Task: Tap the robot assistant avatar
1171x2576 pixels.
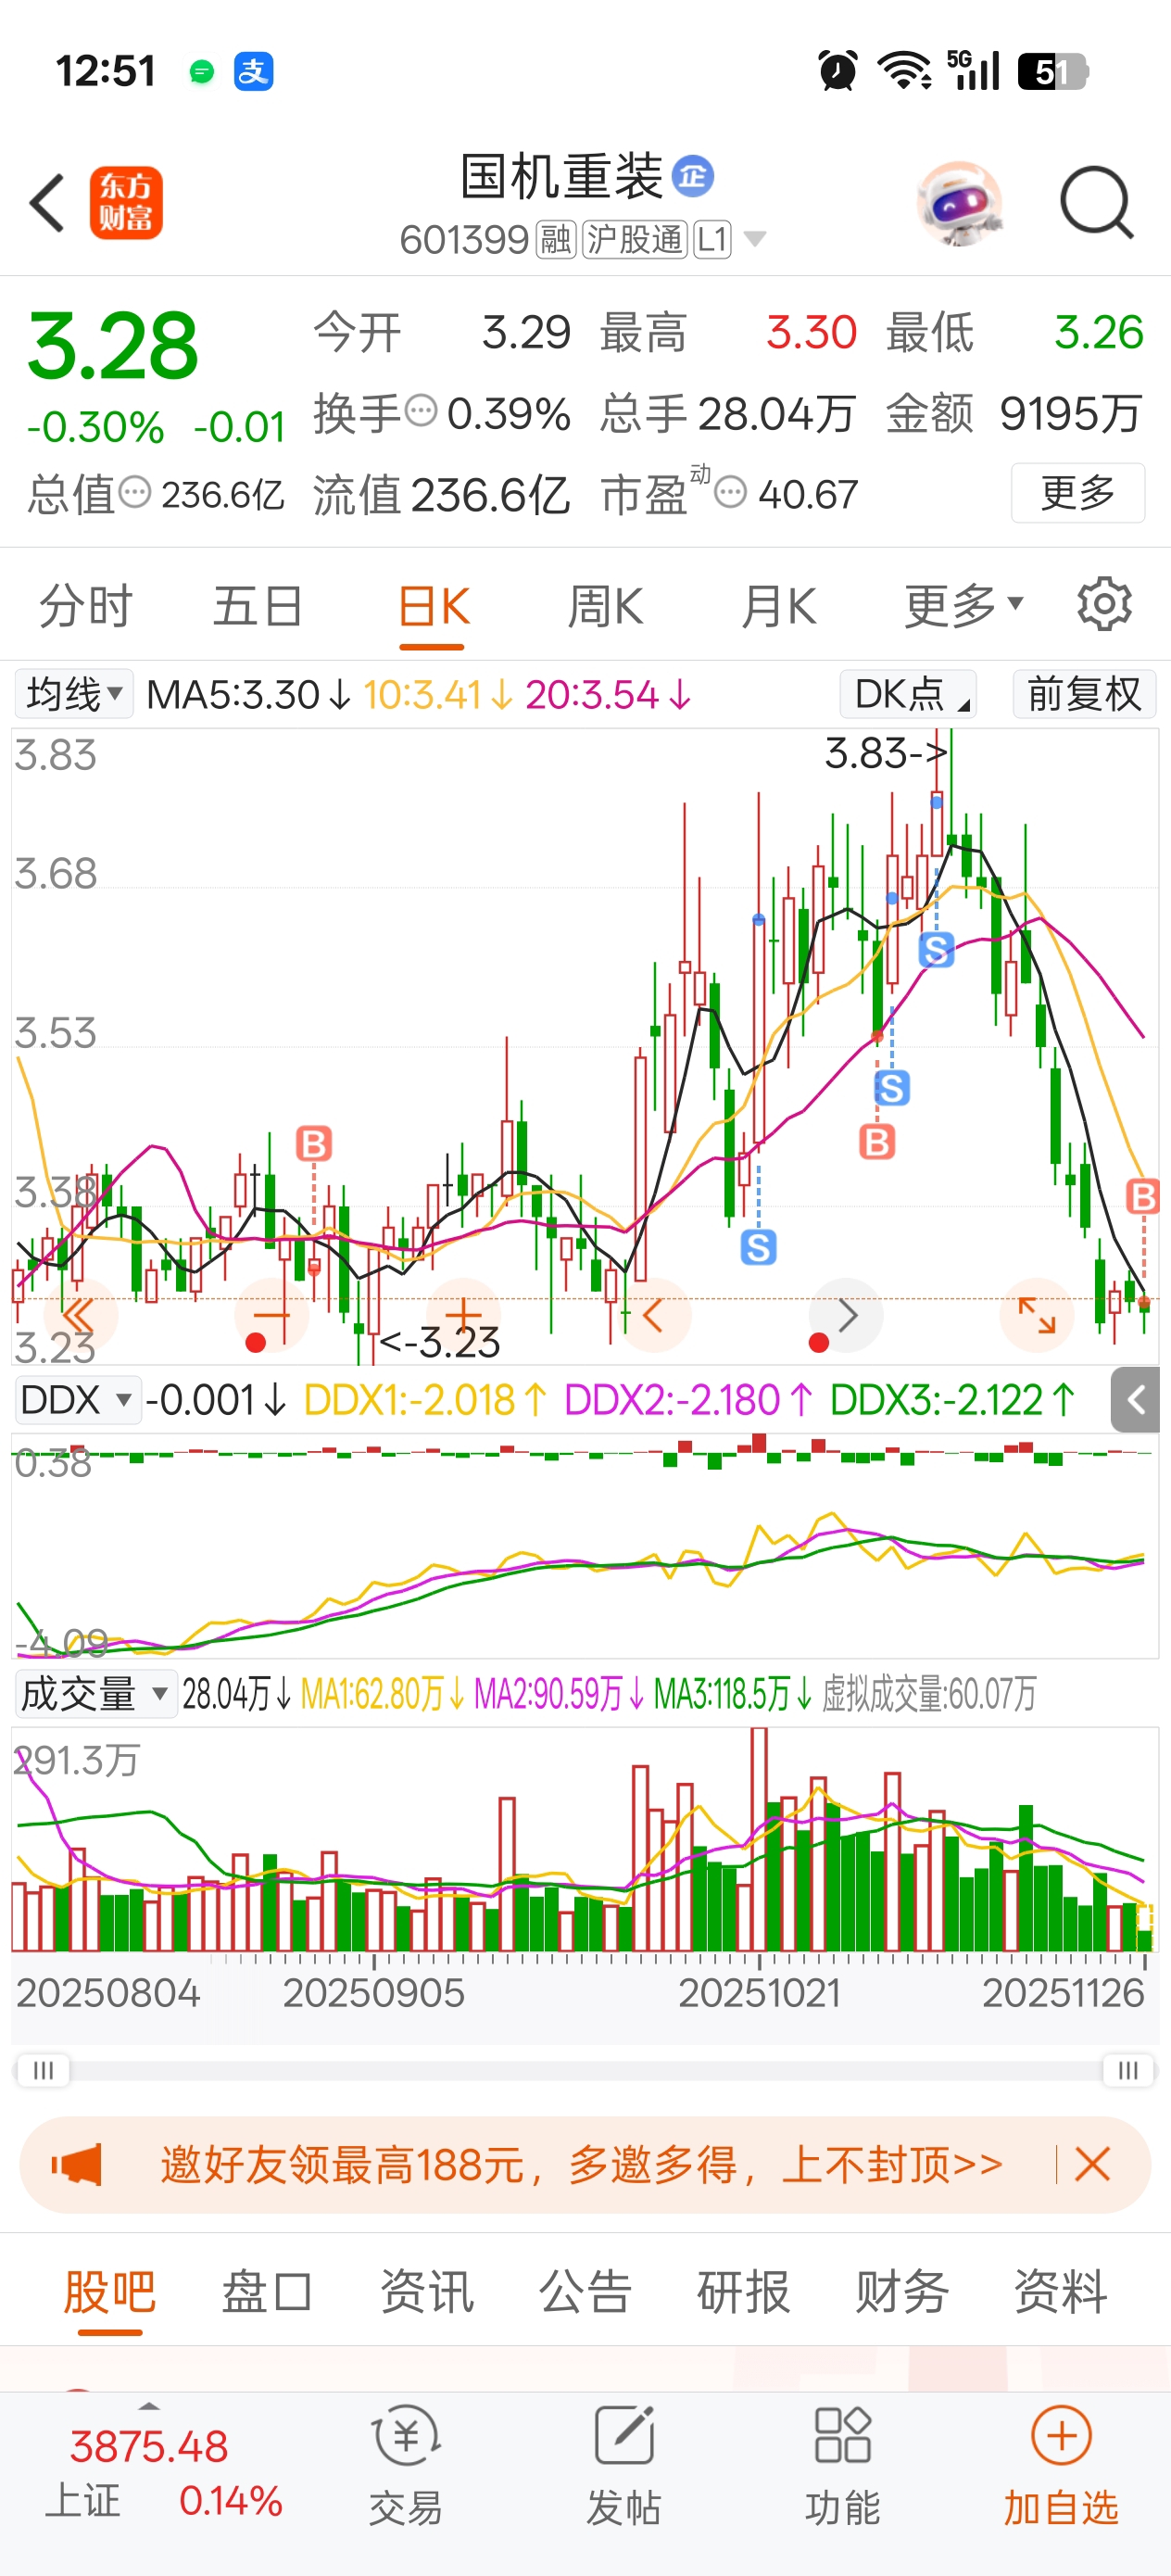Action: 959,203
